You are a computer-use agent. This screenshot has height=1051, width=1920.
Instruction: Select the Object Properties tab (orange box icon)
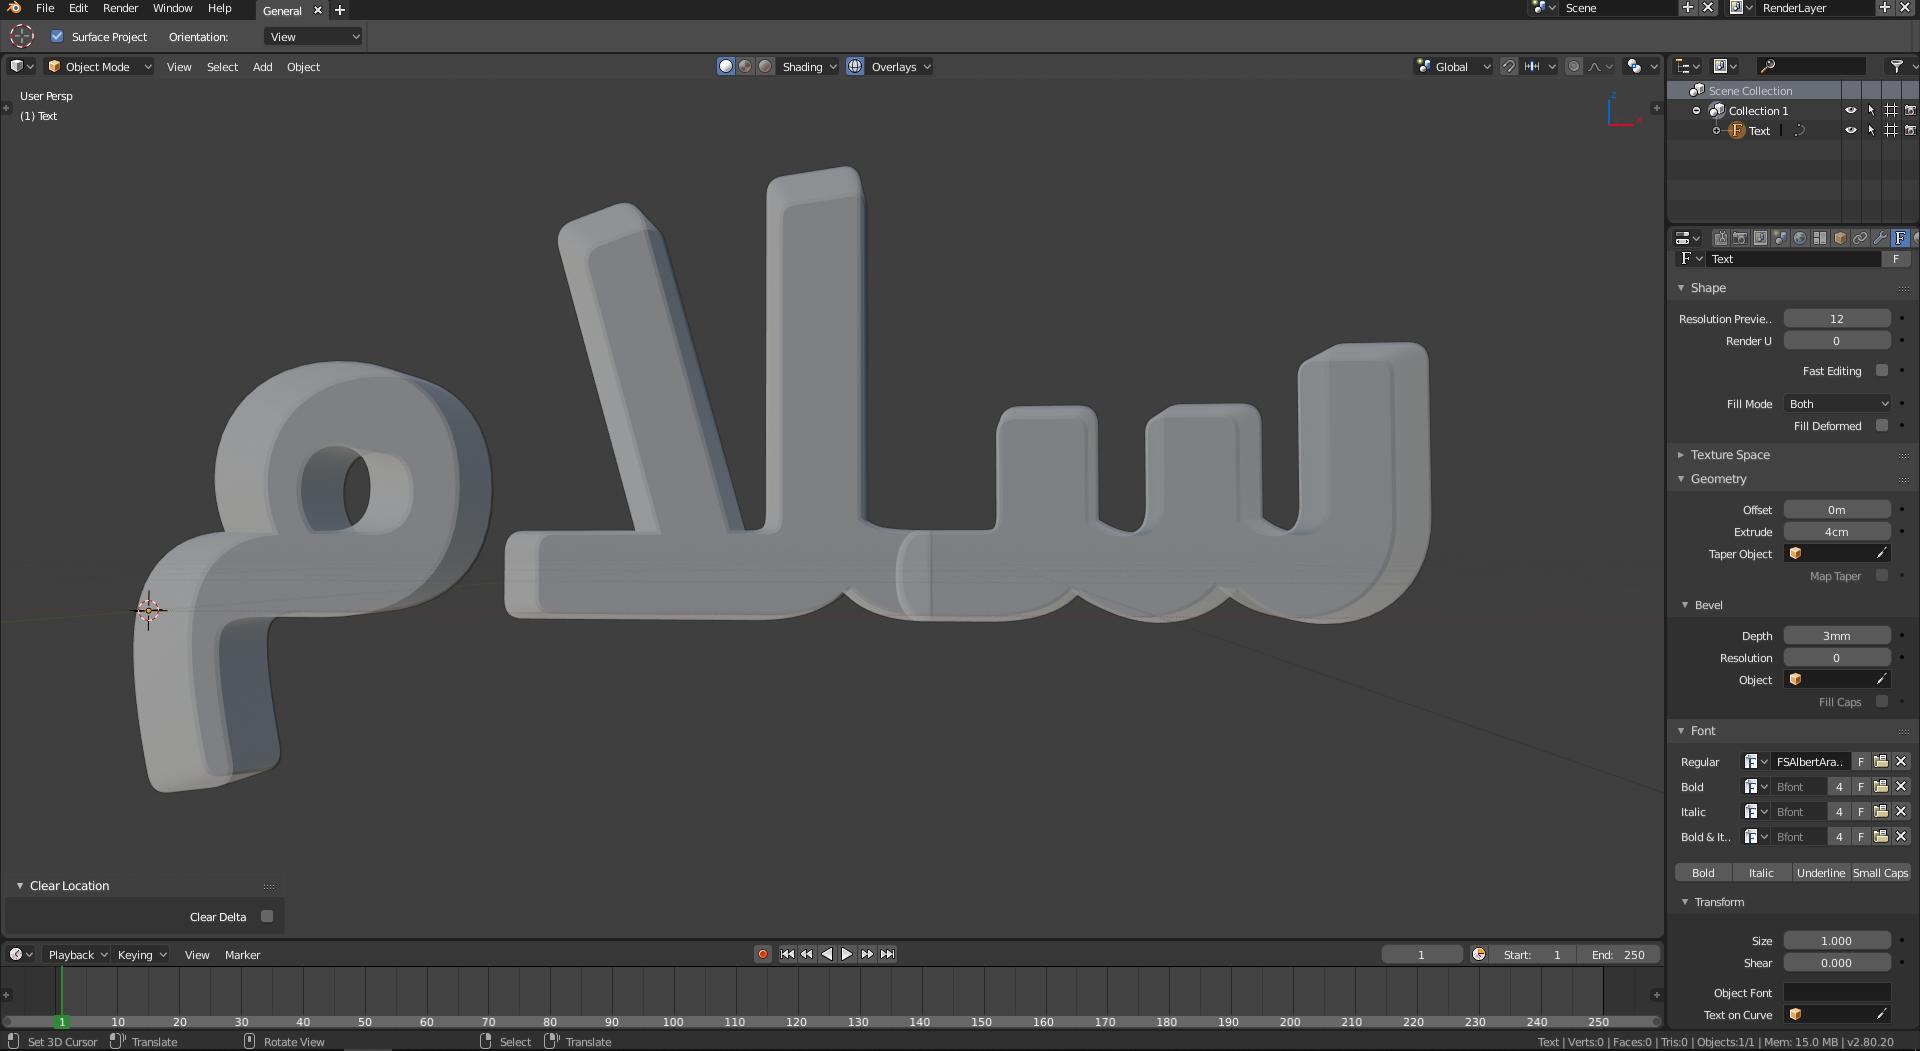click(x=1839, y=238)
